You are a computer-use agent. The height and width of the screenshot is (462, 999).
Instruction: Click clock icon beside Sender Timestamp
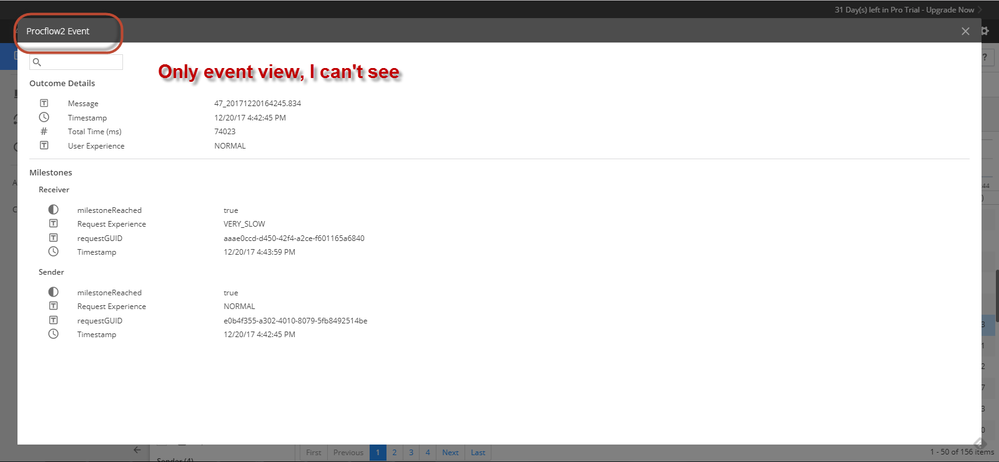point(54,334)
